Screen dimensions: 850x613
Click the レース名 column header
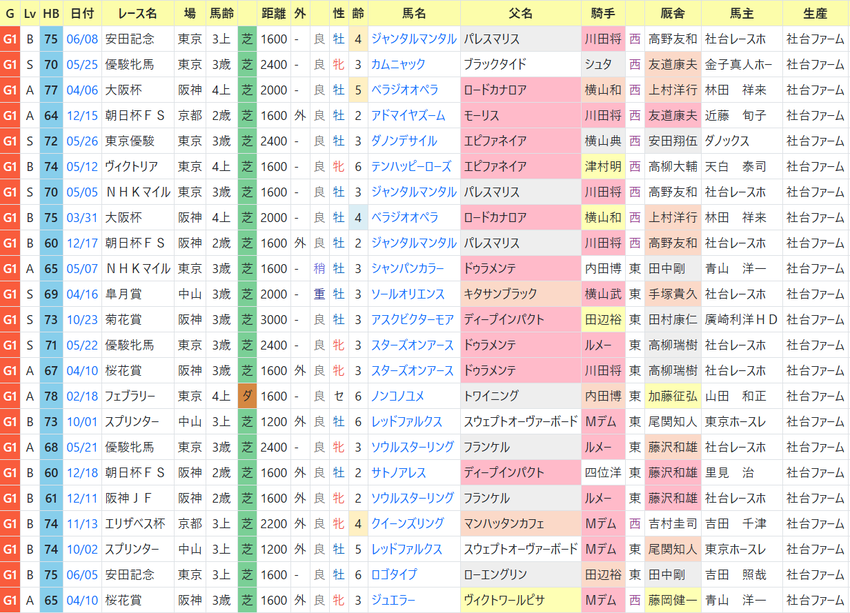138,13
